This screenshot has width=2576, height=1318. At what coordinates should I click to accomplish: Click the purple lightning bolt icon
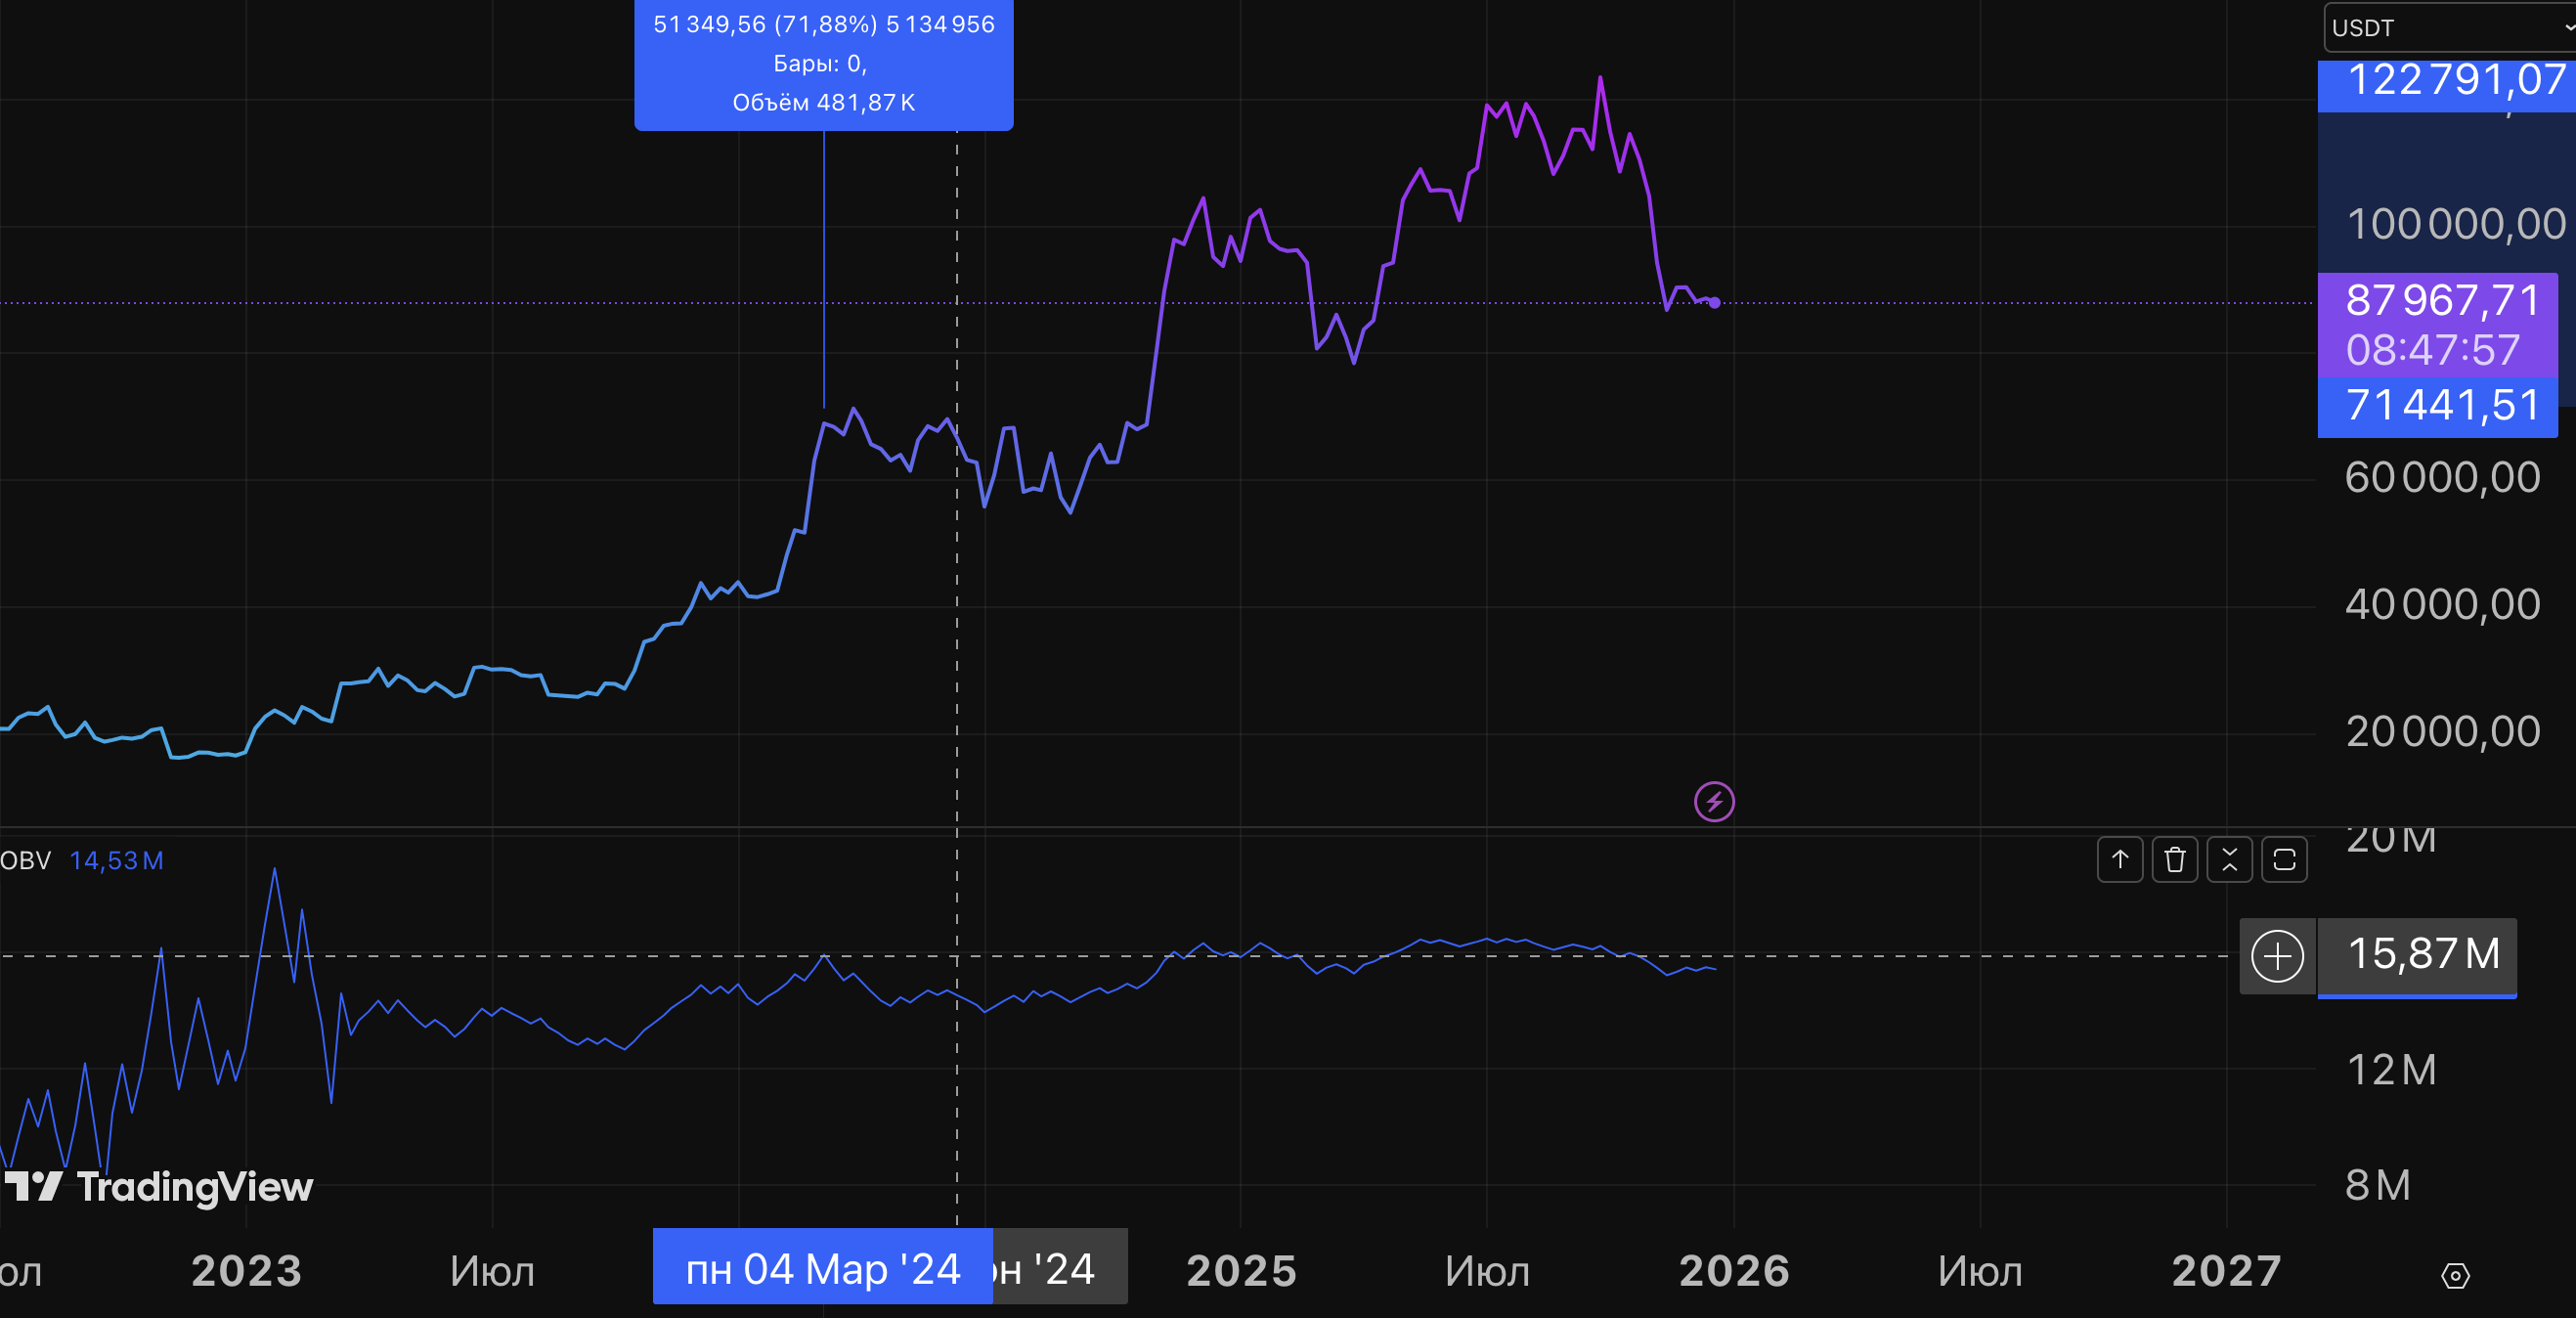(x=1714, y=801)
